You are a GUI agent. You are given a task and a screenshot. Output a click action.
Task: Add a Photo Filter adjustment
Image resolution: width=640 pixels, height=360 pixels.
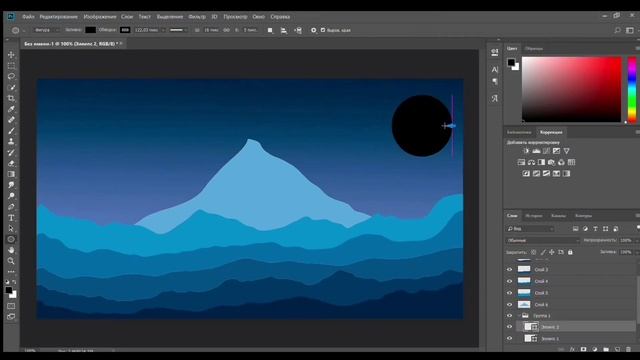coord(551,162)
